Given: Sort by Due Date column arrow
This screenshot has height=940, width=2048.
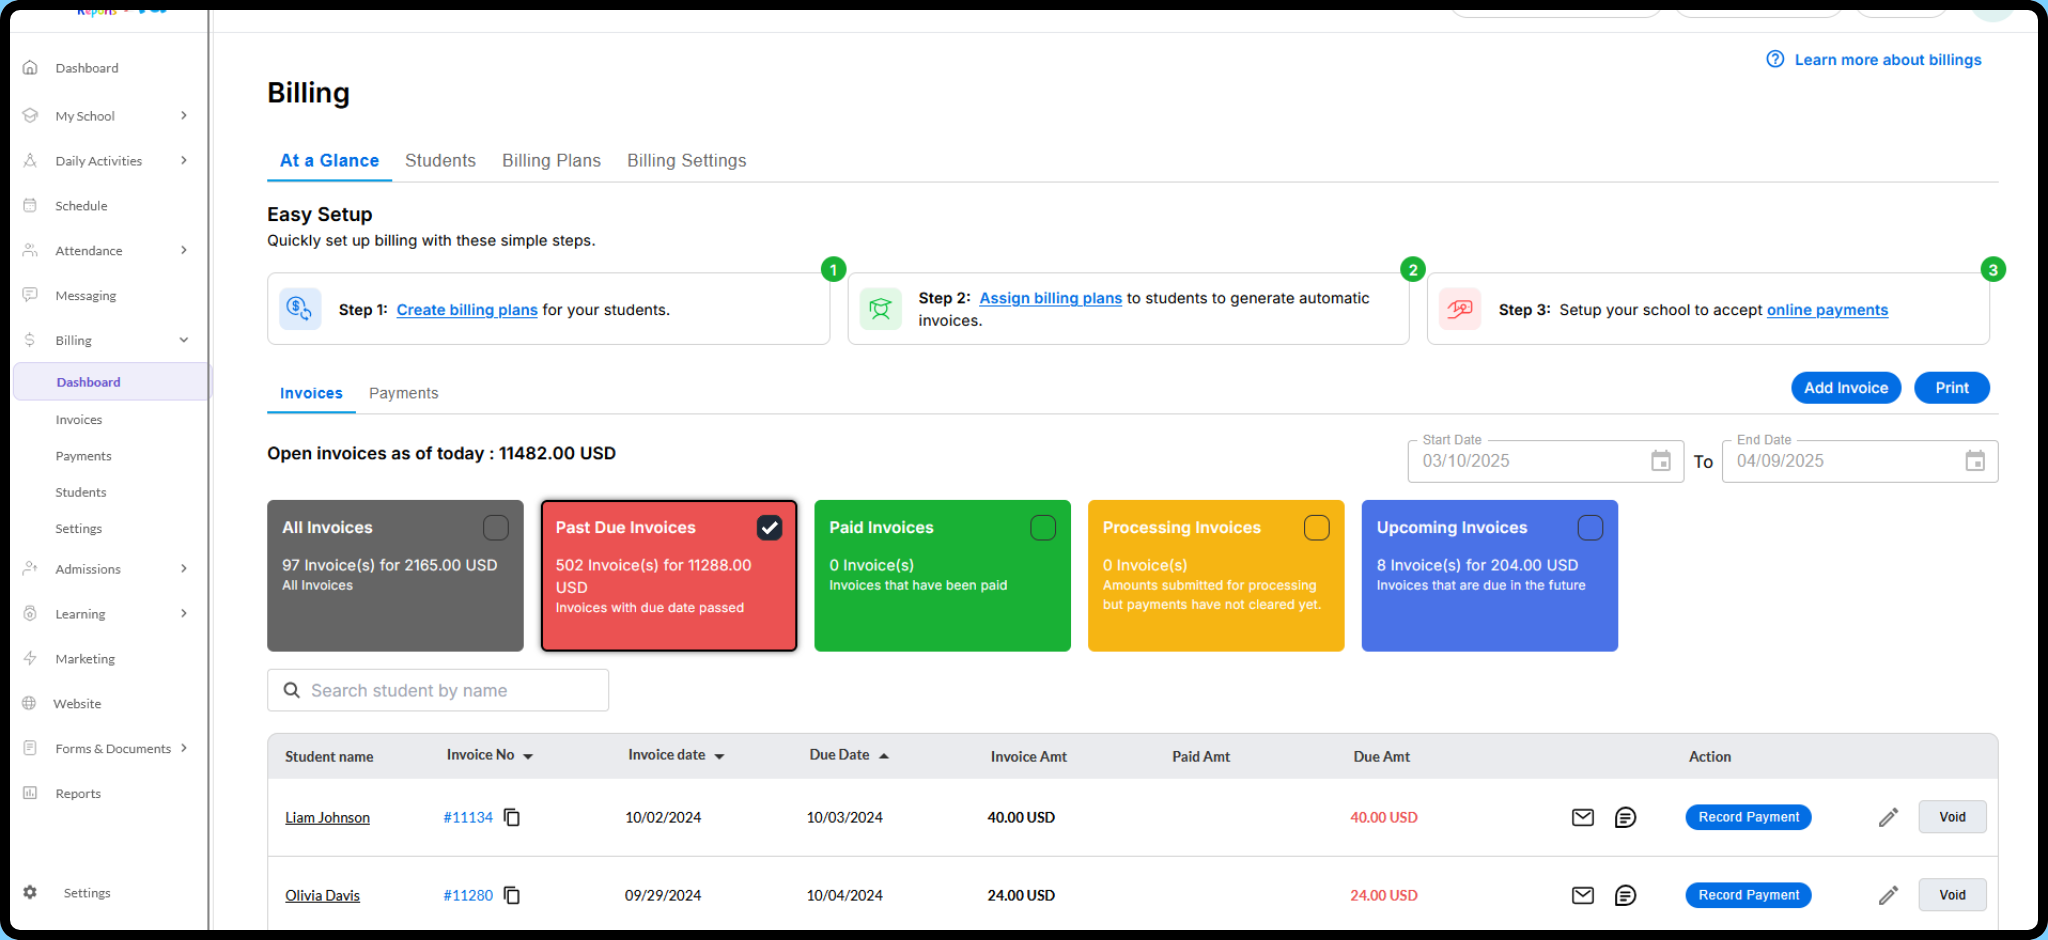Looking at the screenshot, I should 884,756.
